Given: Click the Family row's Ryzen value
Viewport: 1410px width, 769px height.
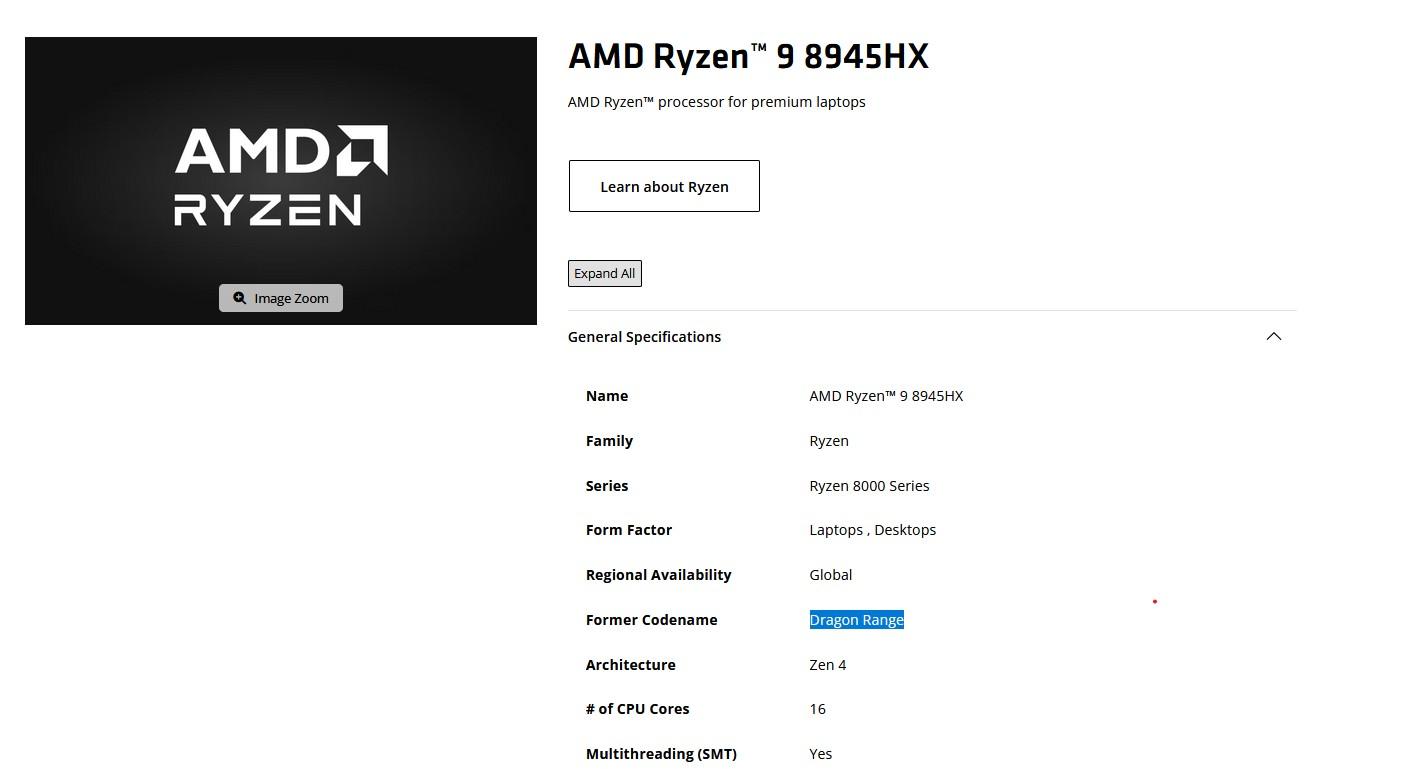Looking at the screenshot, I should coord(828,441).
